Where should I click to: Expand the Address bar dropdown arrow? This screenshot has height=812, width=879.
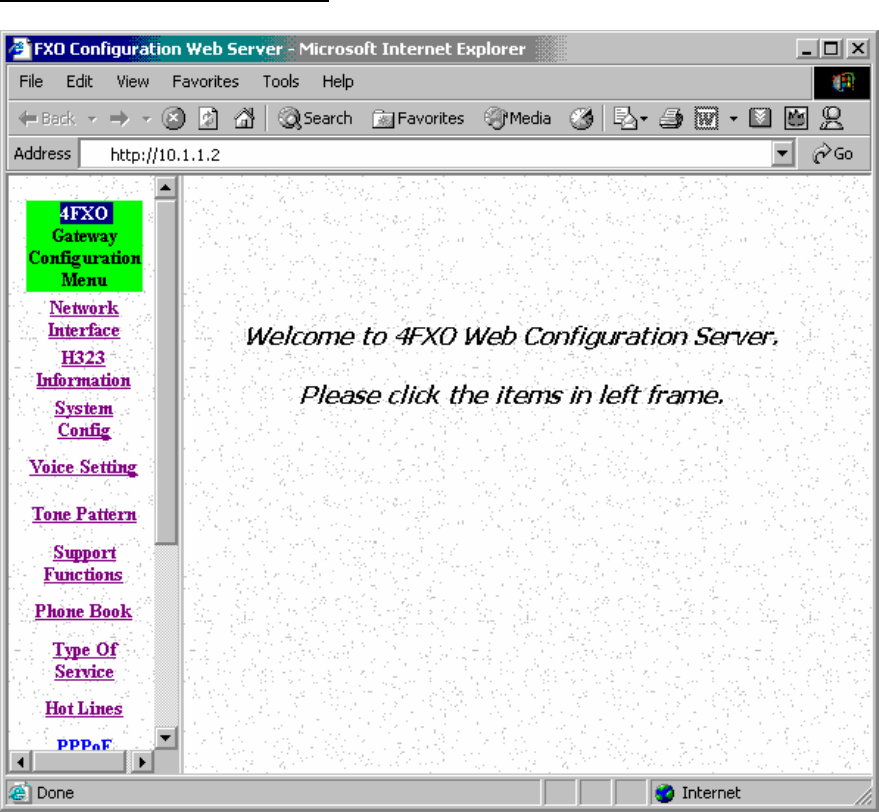point(783,155)
